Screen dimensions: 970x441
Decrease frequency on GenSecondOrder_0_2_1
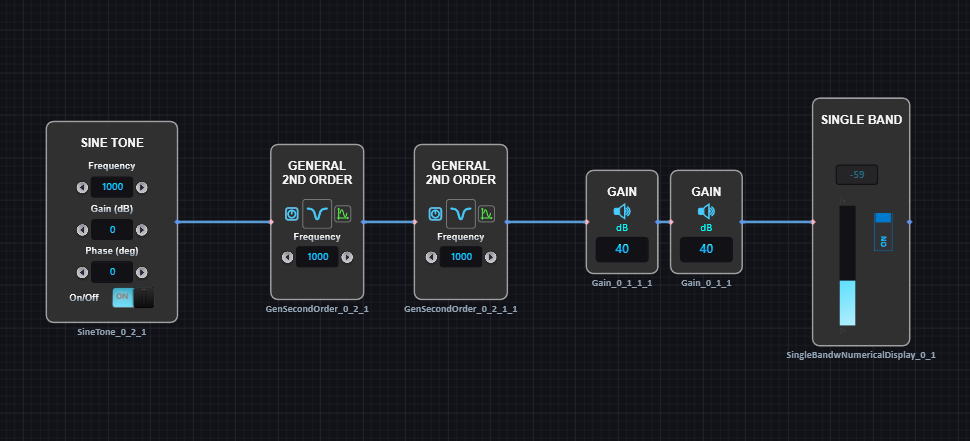[x=288, y=257]
